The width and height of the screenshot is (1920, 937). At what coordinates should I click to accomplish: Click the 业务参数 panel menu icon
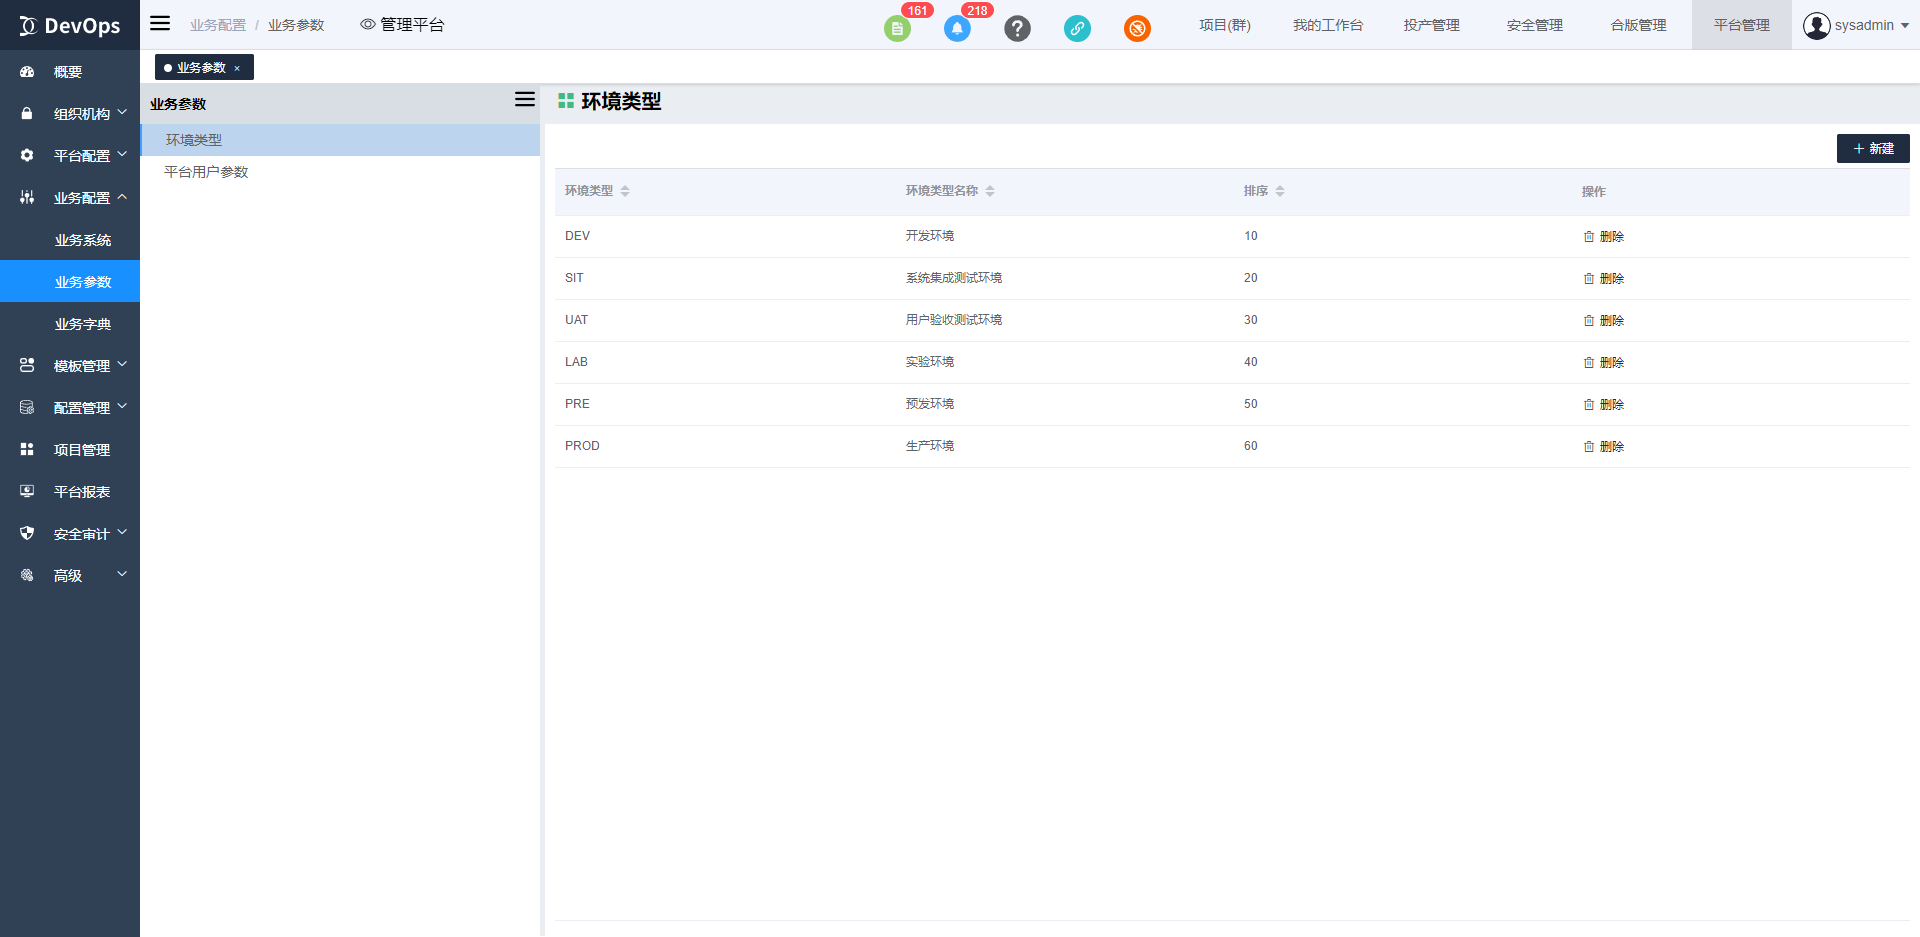pos(524,100)
